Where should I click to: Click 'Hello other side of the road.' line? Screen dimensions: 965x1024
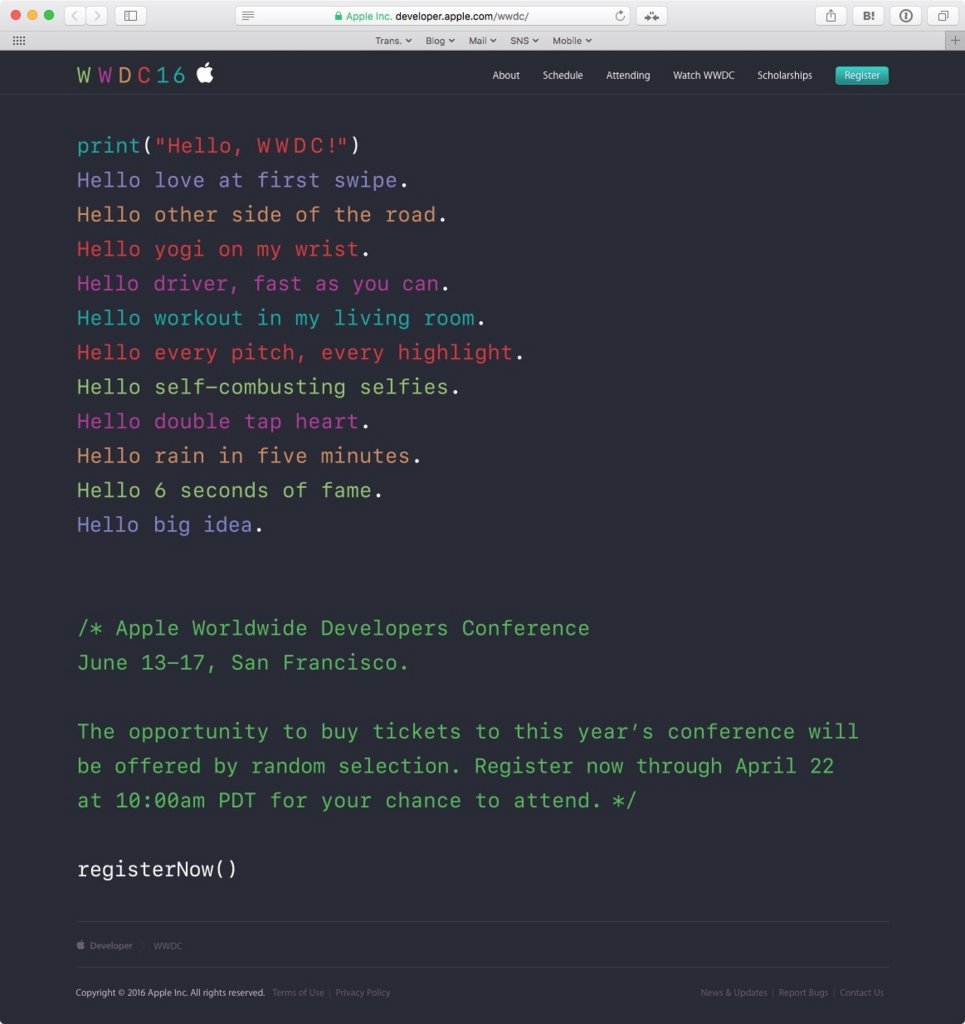pos(262,215)
